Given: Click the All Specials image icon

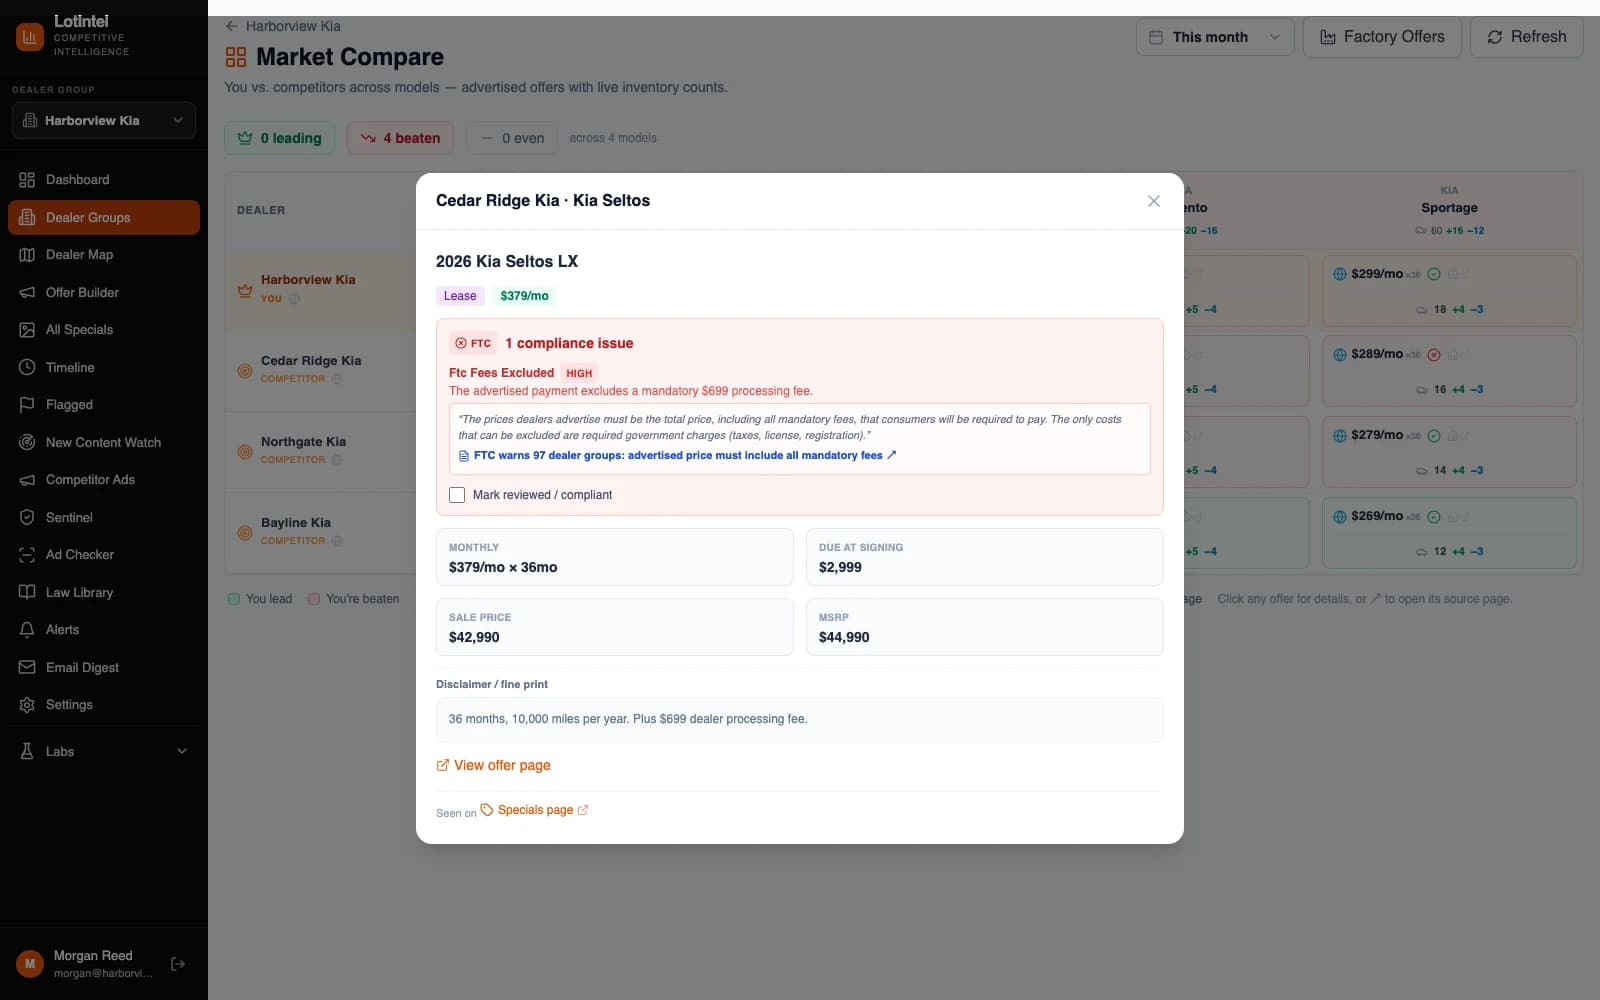Looking at the screenshot, I should click(x=27, y=330).
